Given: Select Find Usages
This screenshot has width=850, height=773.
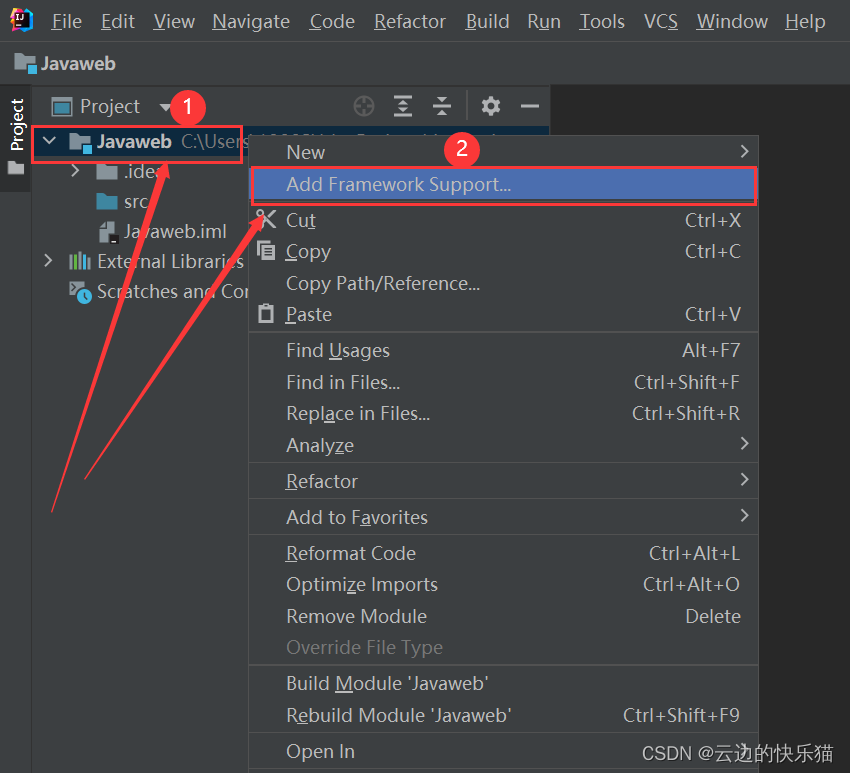Looking at the screenshot, I should coord(503,351).
